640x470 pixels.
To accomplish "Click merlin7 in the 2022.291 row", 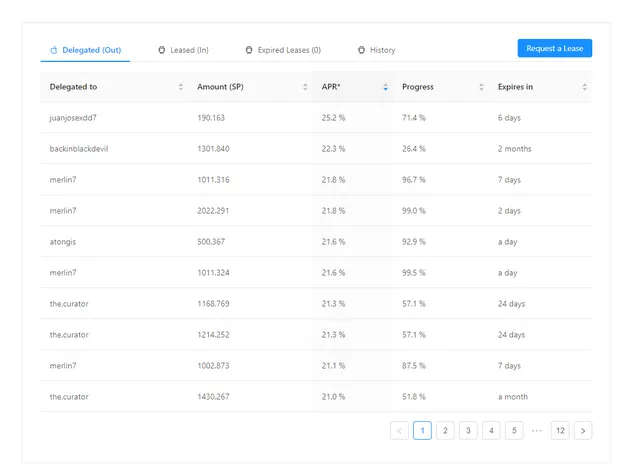I will coord(63,211).
